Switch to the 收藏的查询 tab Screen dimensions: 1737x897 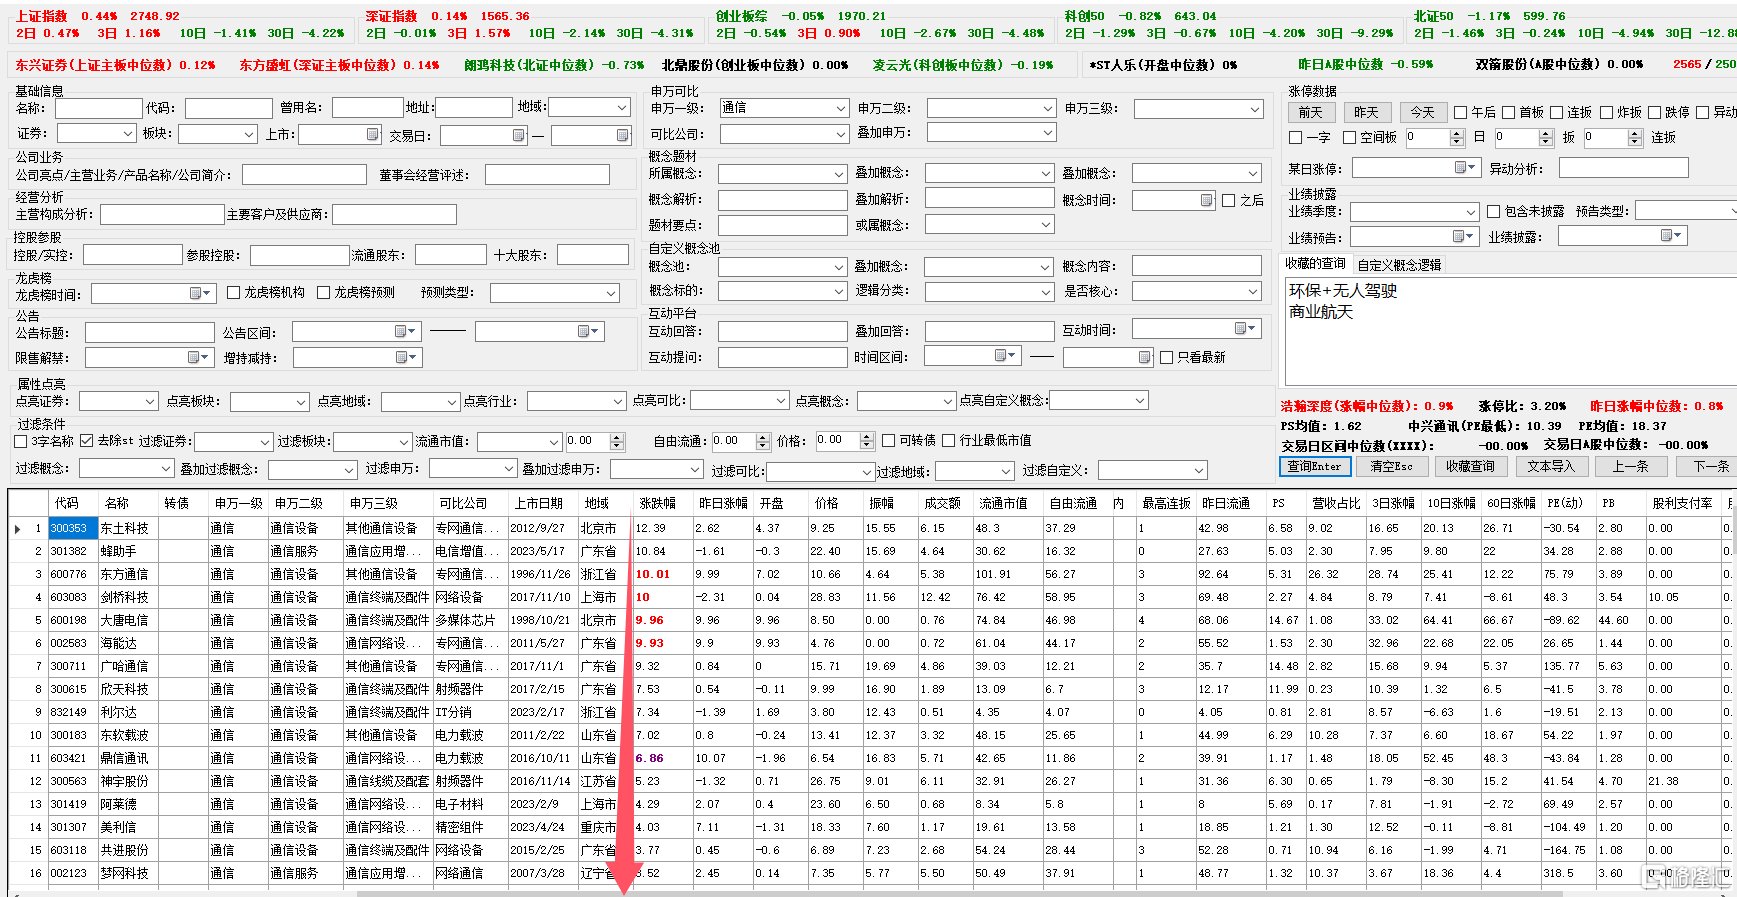(x=1315, y=264)
